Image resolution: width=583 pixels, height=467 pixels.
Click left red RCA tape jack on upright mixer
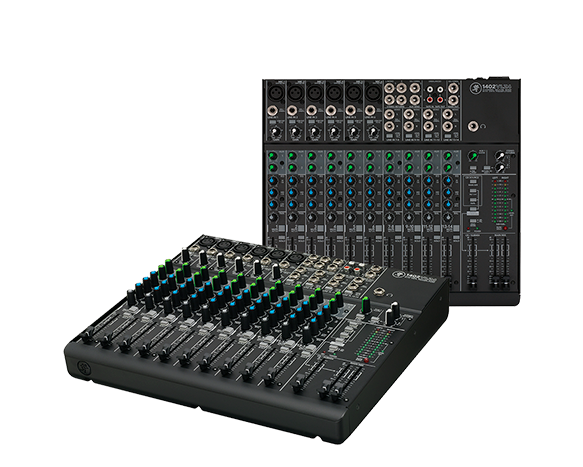(x=430, y=99)
